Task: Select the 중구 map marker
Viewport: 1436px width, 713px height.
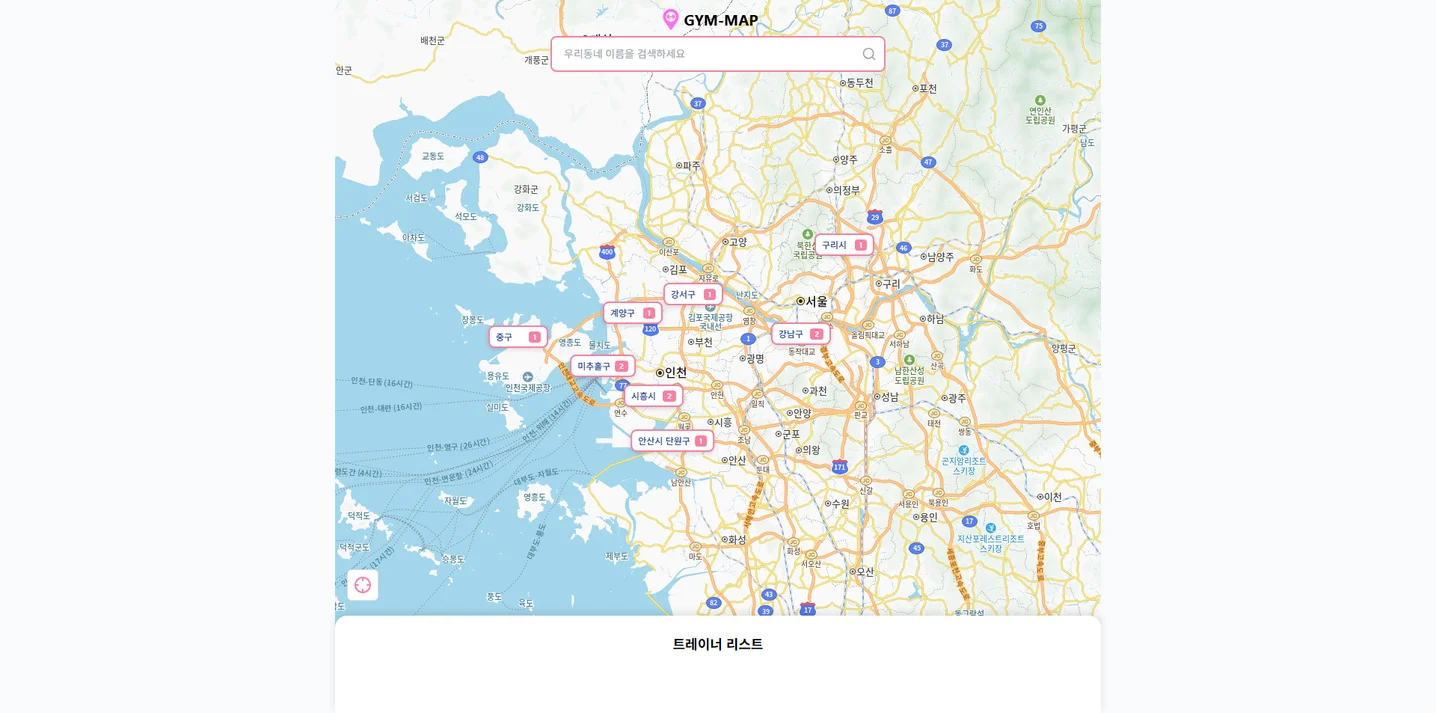Action: [x=508, y=337]
